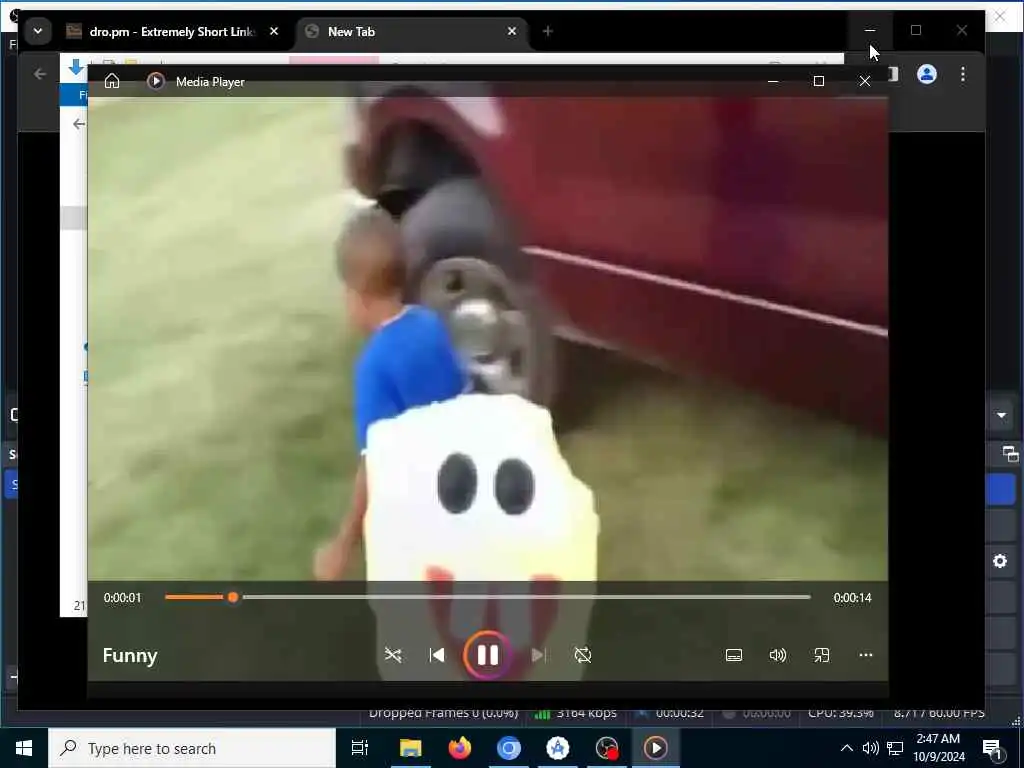Screen dimensions: 1024x768
Task: Go back in the browser
Action: (40, 74)
